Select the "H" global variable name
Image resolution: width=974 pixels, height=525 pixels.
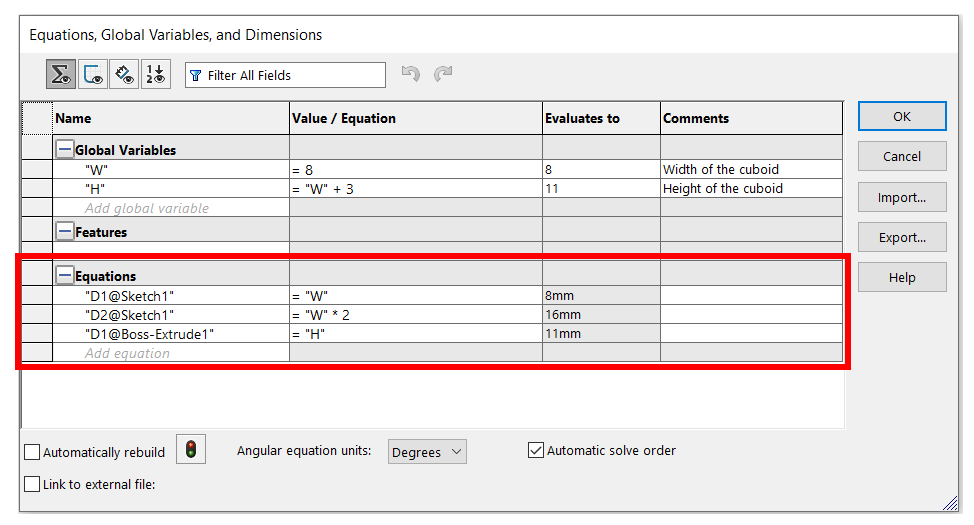tap(95, 189)
